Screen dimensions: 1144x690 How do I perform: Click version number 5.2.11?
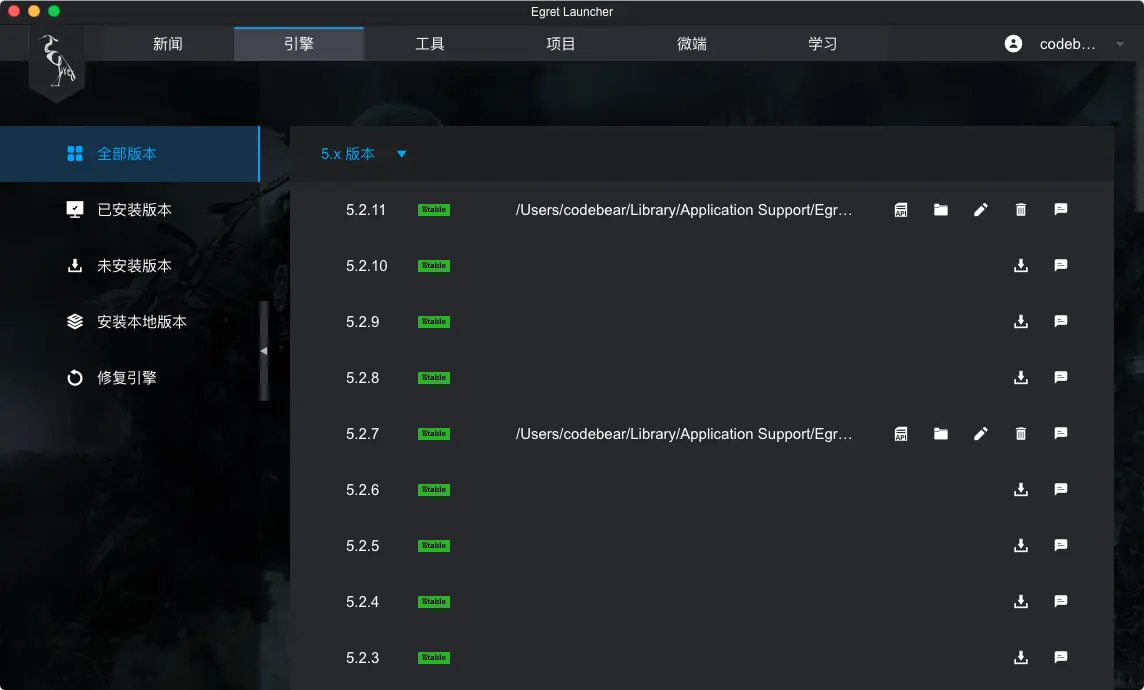point(366,210)
